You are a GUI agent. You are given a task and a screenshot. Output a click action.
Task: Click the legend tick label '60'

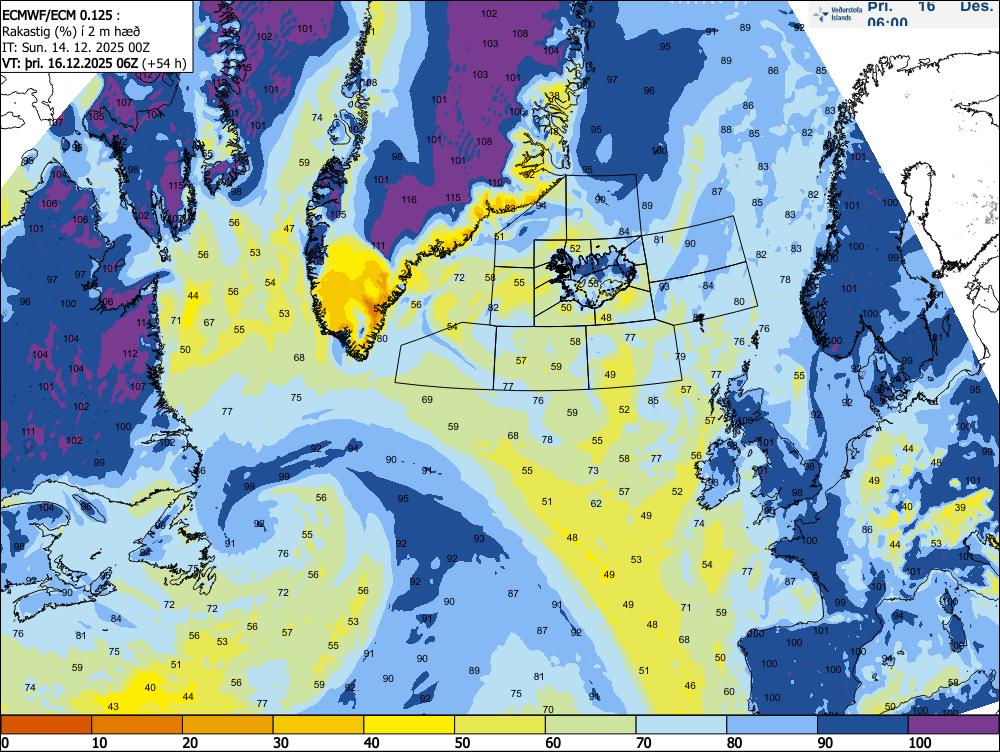click(552, 742)
